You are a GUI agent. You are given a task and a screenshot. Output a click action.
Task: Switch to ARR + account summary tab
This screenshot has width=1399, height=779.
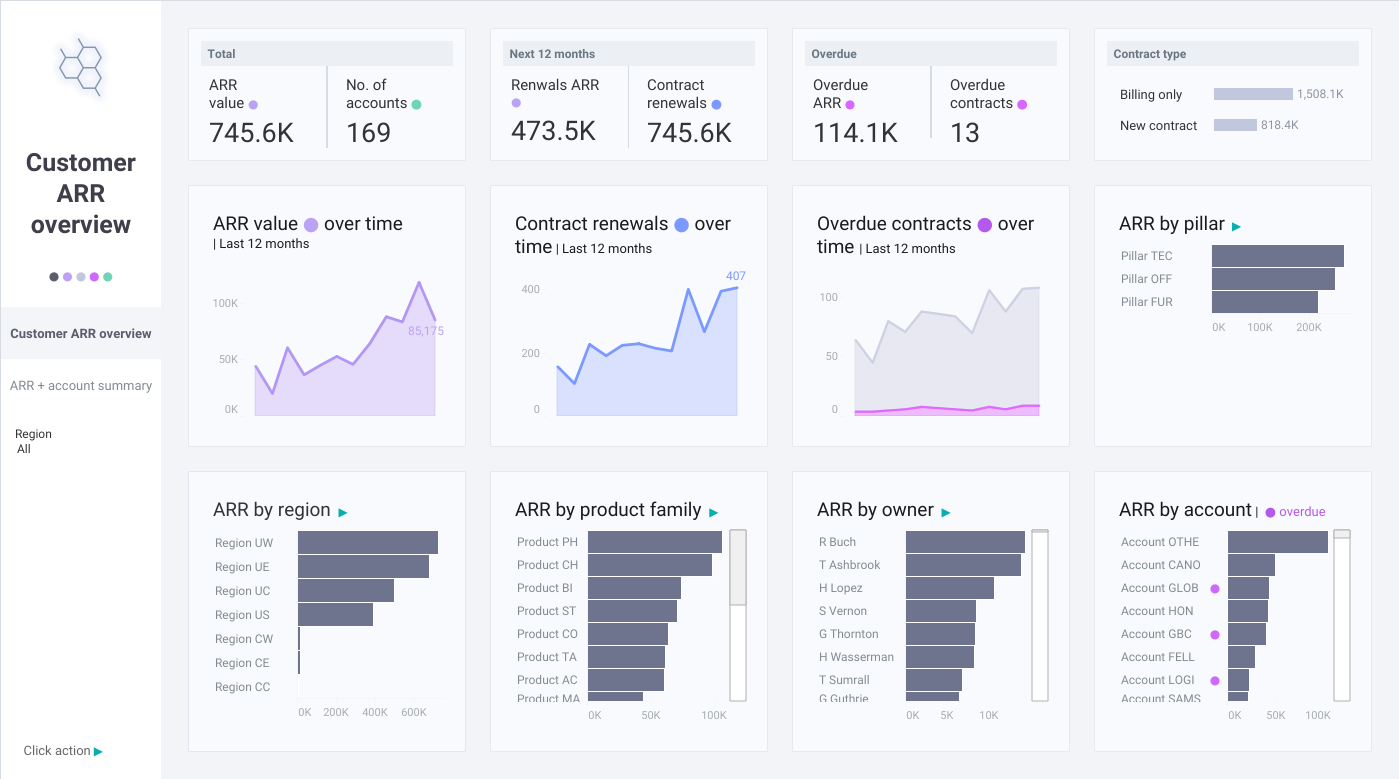click(81, 386)
